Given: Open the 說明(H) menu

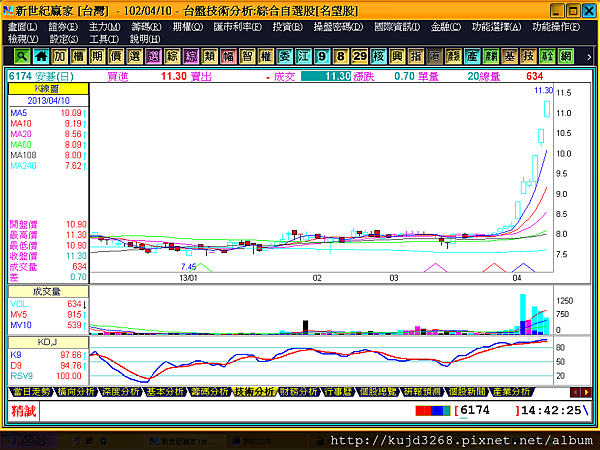Looking at the screenshot, I should (x=145, y=39).
